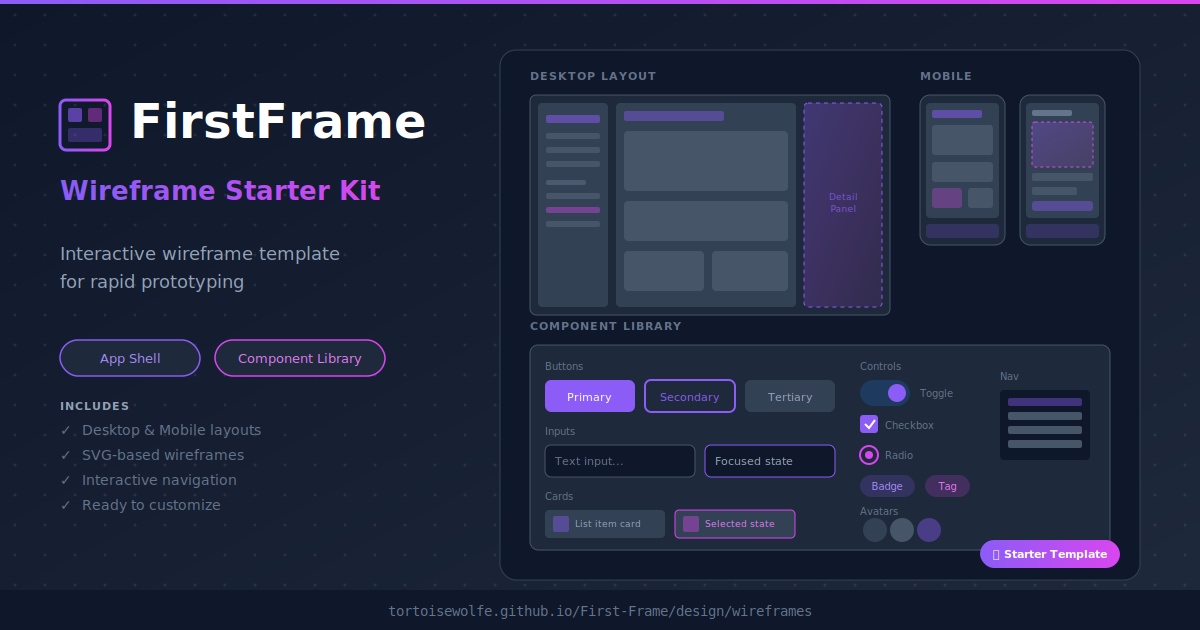Image resolution: width=1200 pixels, height=630 pixels.
Task: Click the dashed Detail Panel area
Action: tap(843, 205)
